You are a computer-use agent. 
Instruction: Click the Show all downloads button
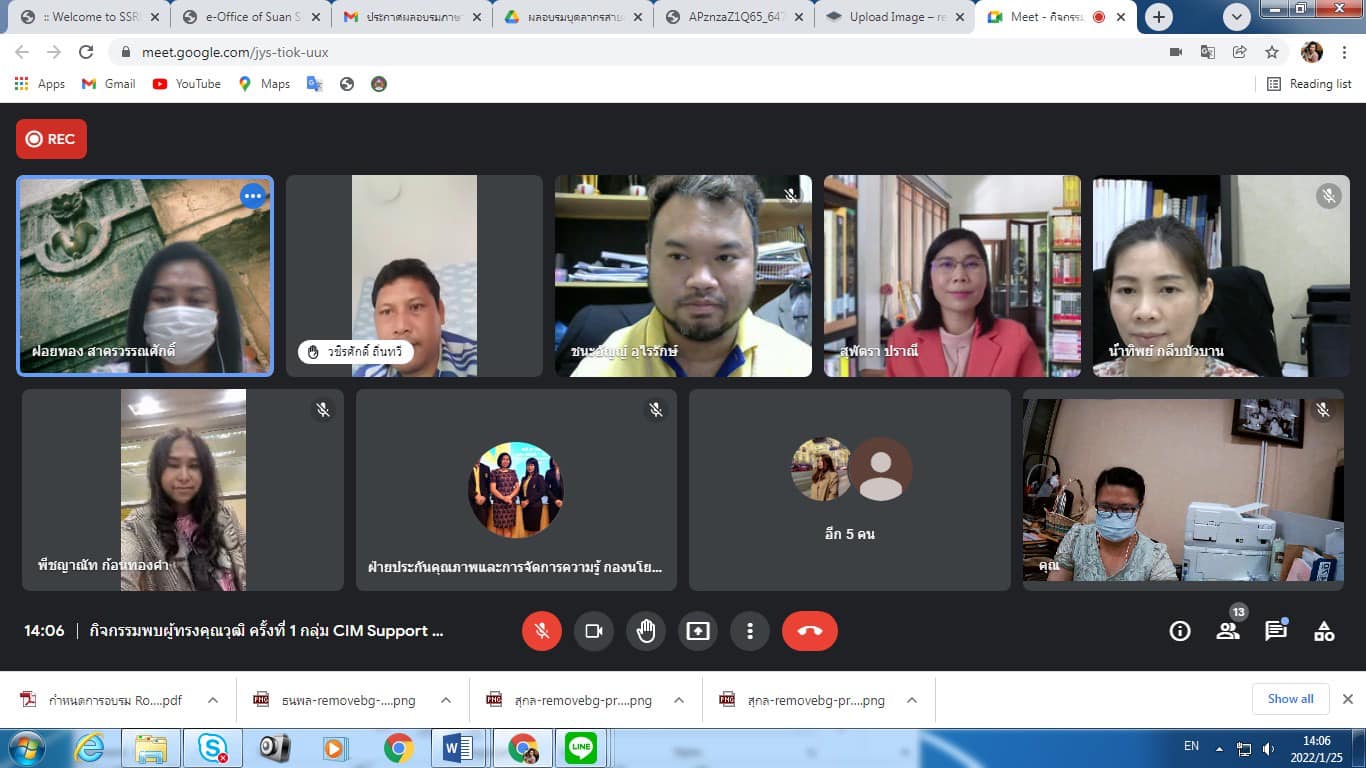1290,699
